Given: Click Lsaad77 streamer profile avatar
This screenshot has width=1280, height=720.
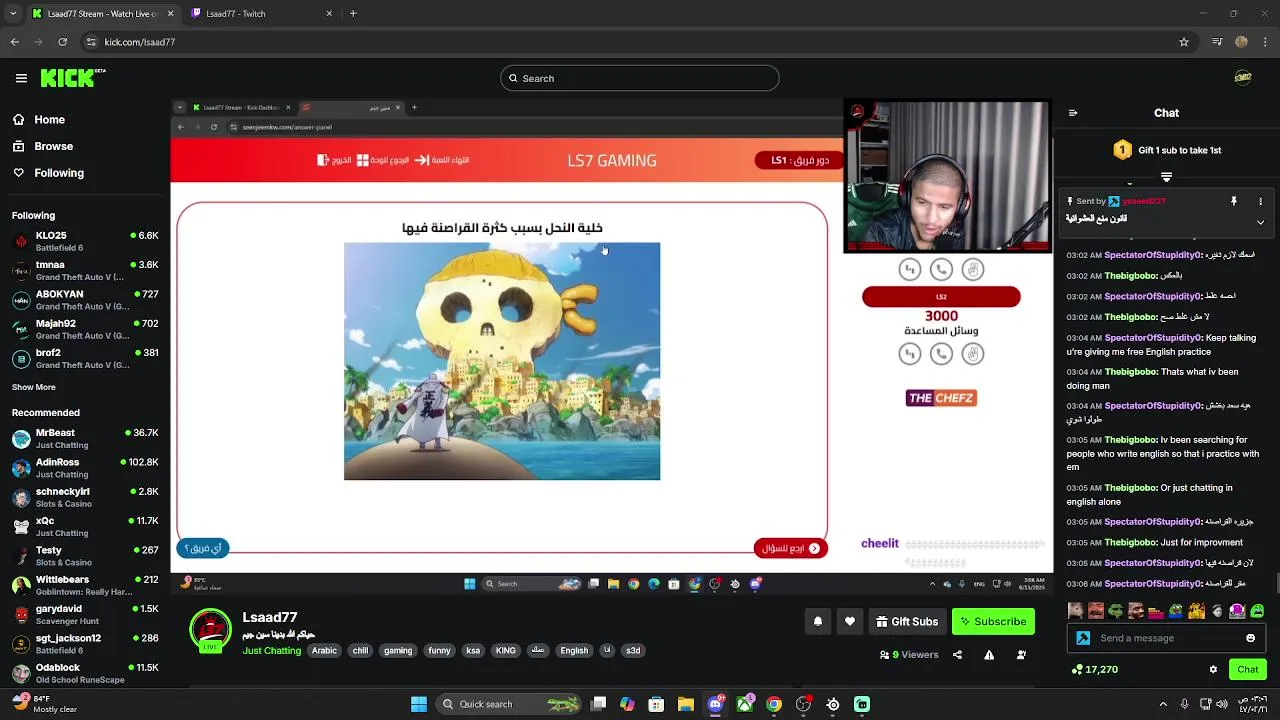Looking at the screenshot, I should click(211, 631).
